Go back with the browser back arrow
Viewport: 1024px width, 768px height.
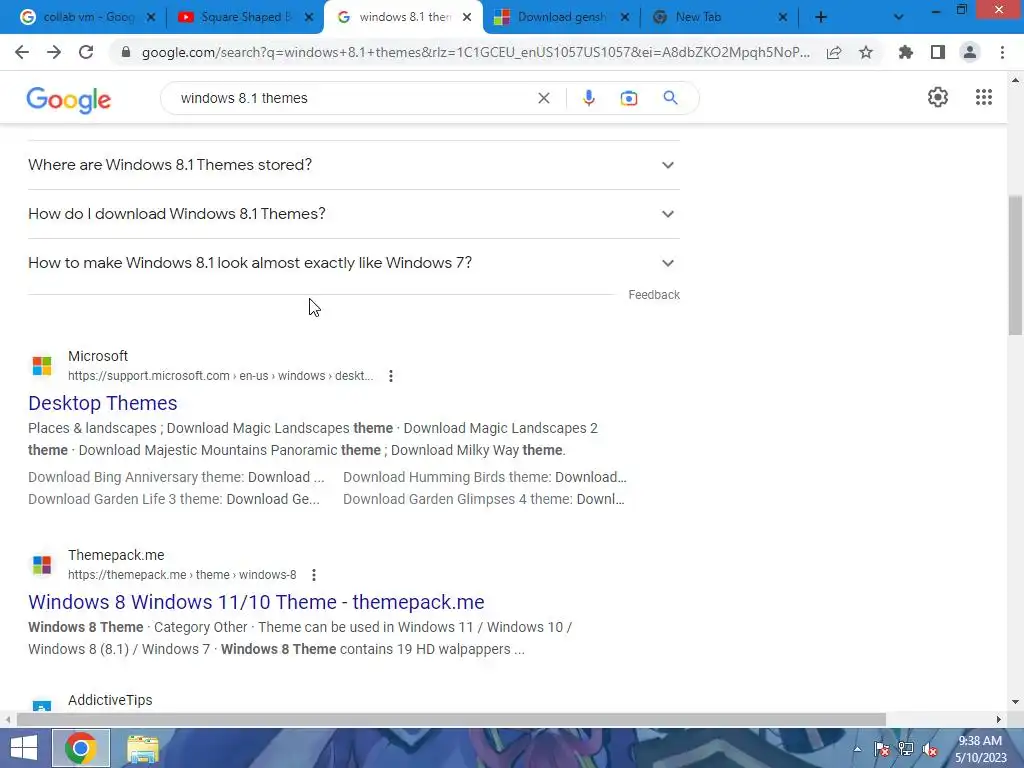pos(22,52)
